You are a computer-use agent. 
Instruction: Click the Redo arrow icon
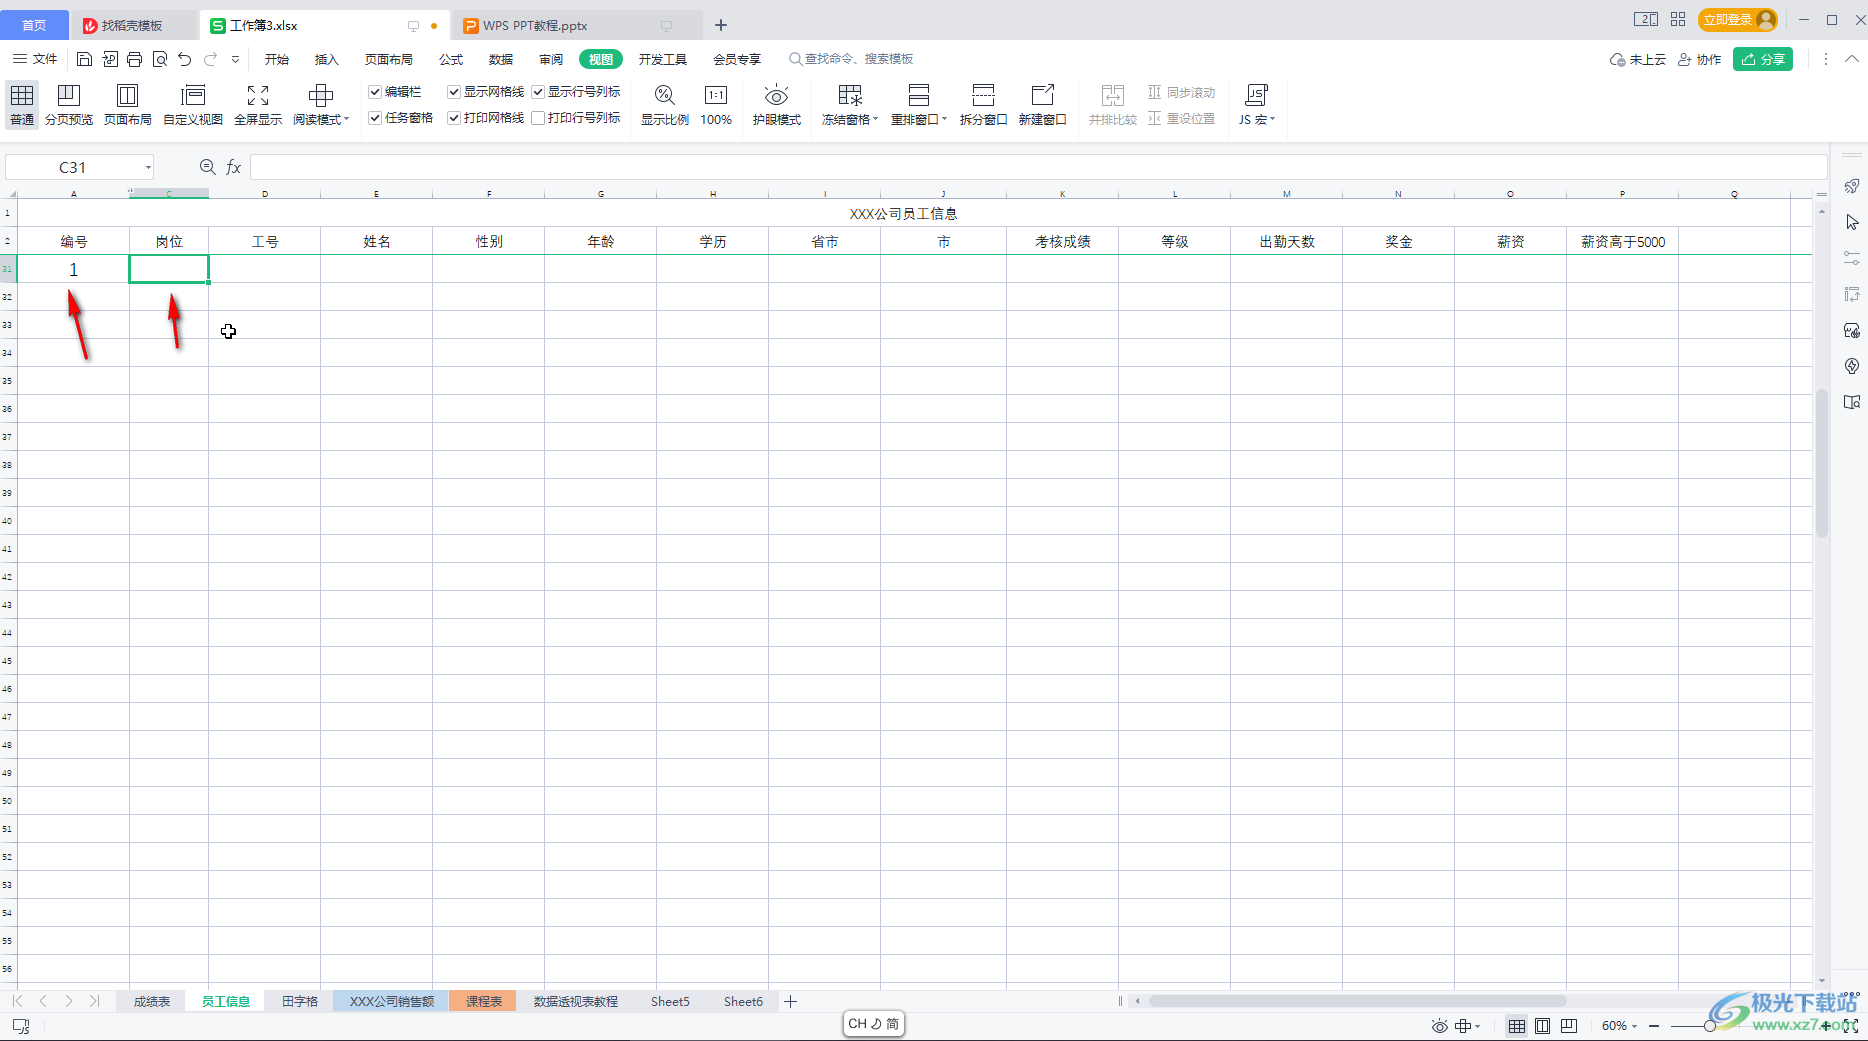click(211, 59)
